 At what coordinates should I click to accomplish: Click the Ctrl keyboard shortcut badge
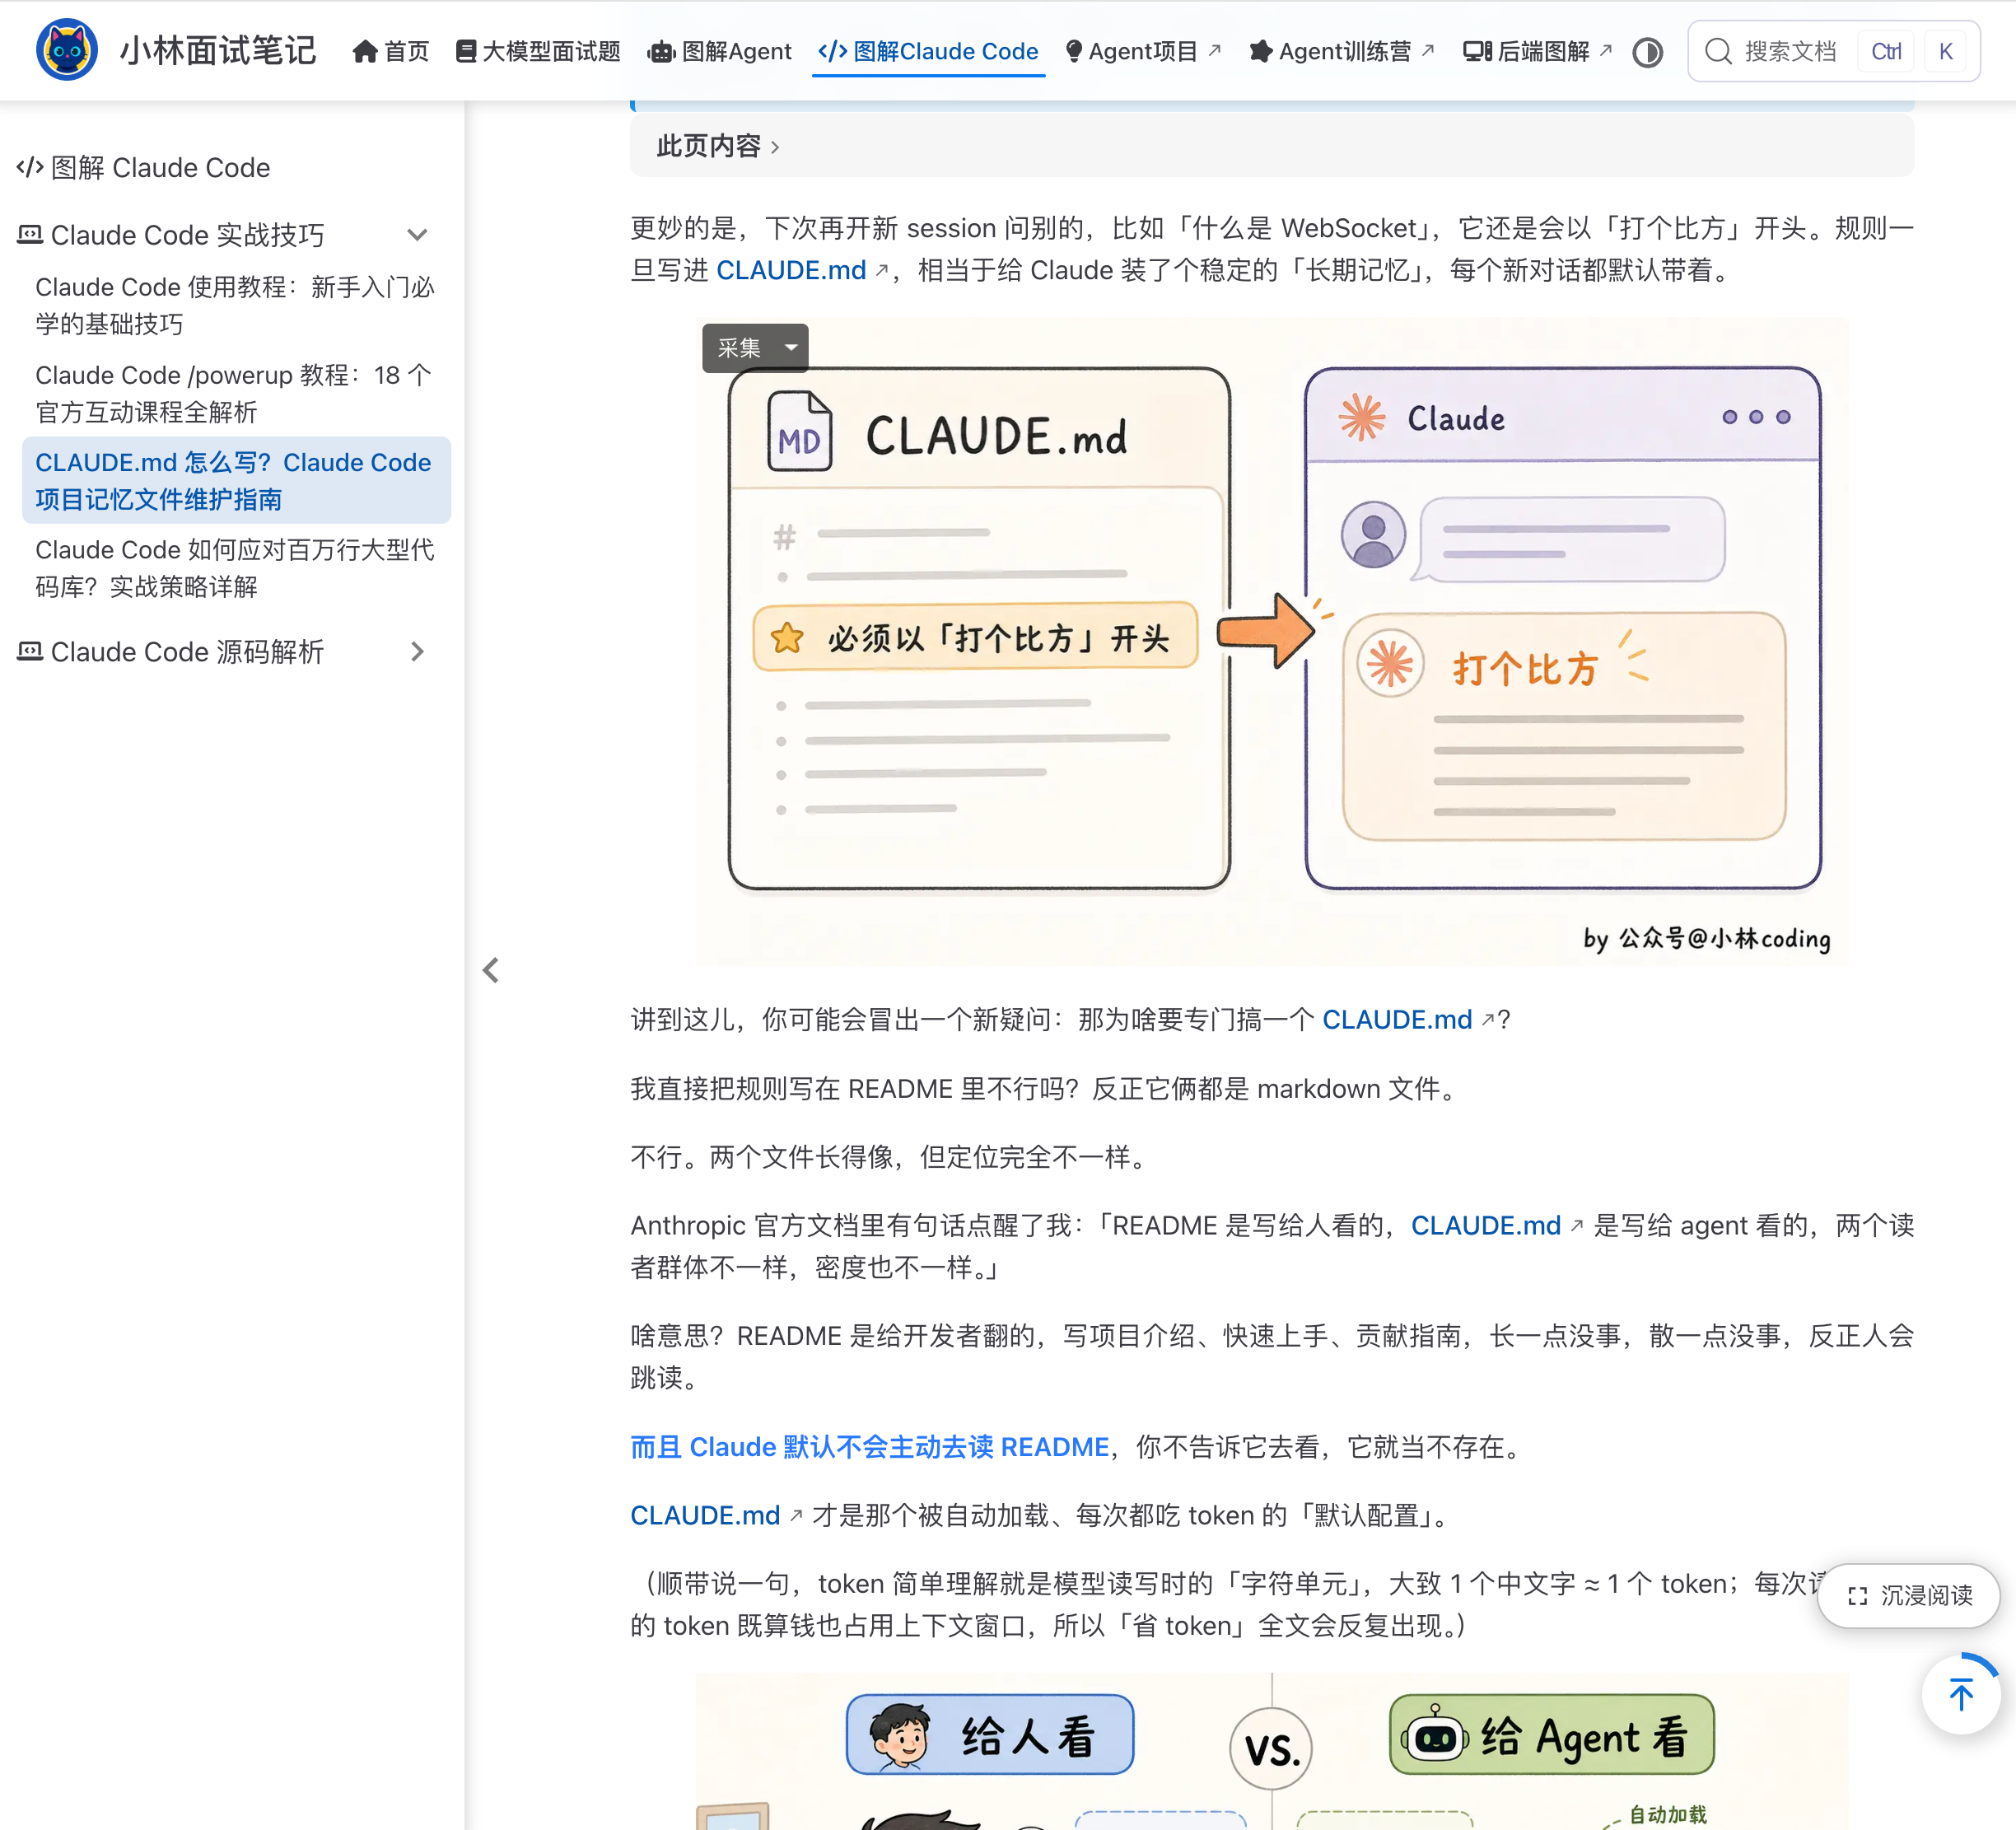click(x=1885, y=51)
